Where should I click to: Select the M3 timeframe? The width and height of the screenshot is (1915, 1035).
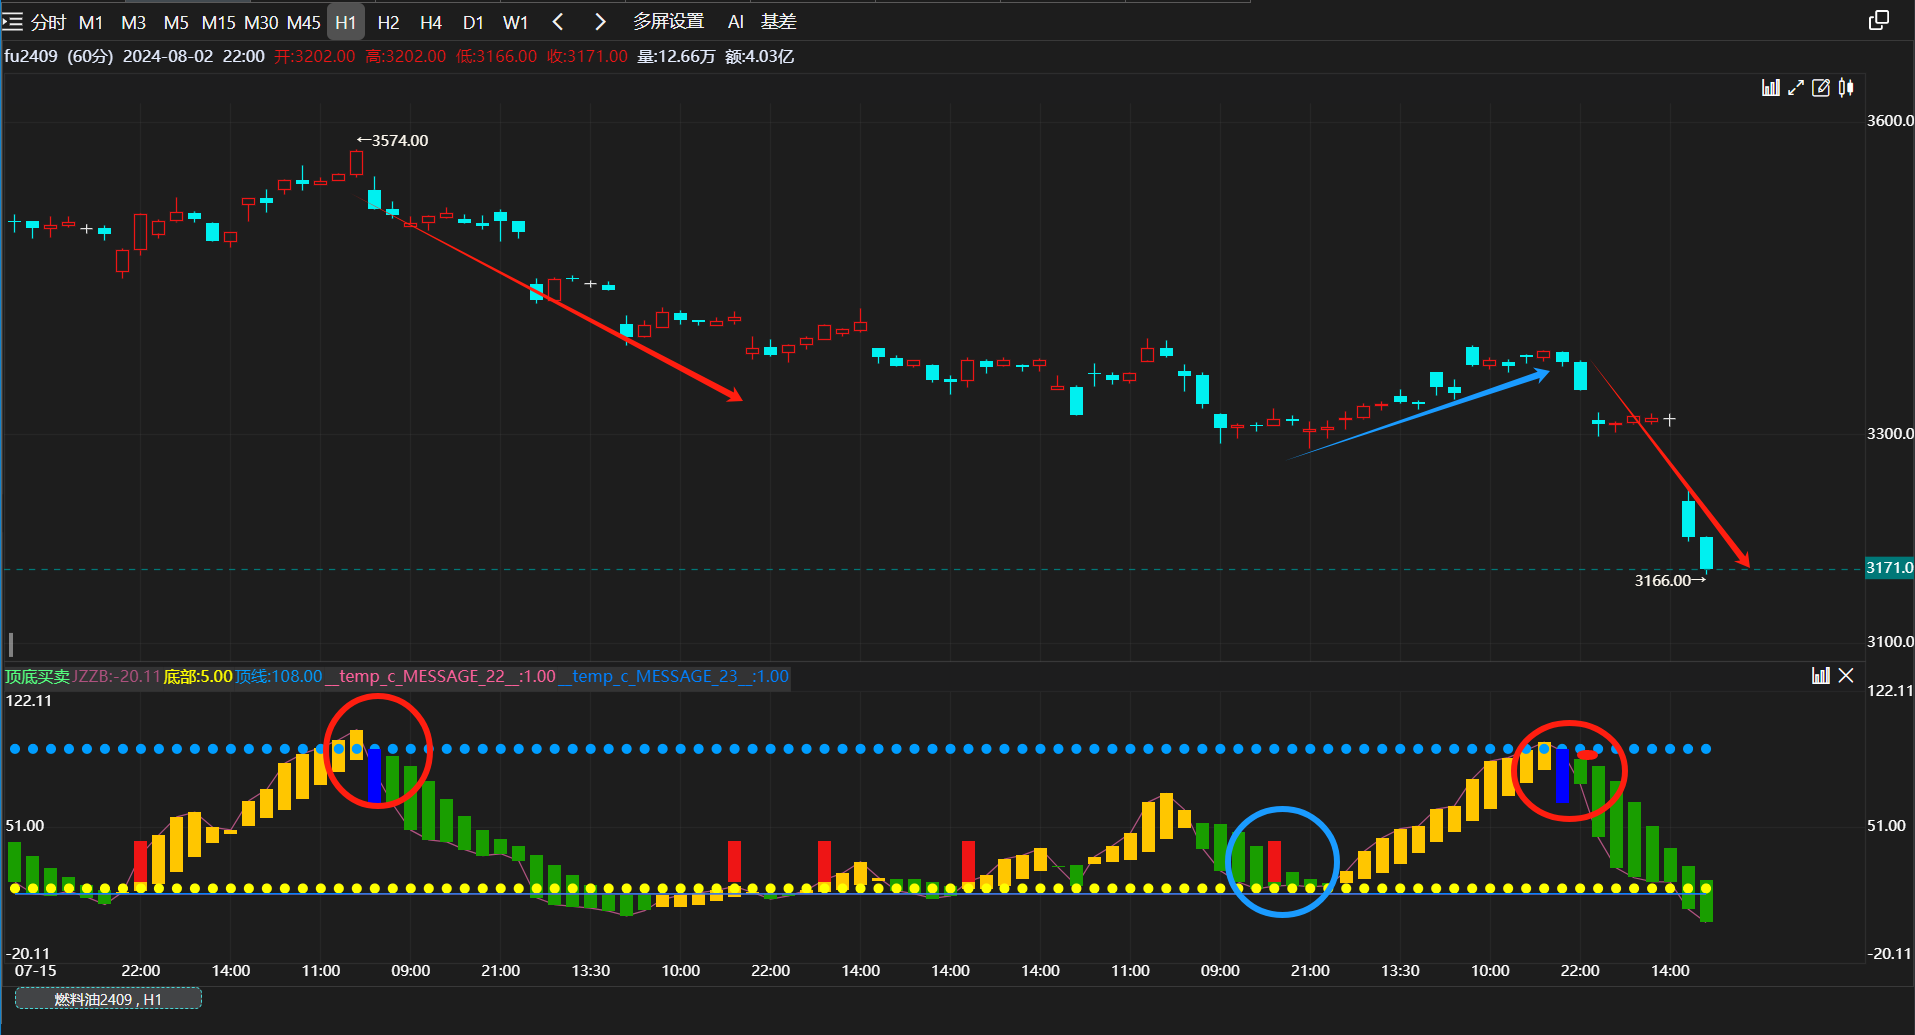point(133,22)
